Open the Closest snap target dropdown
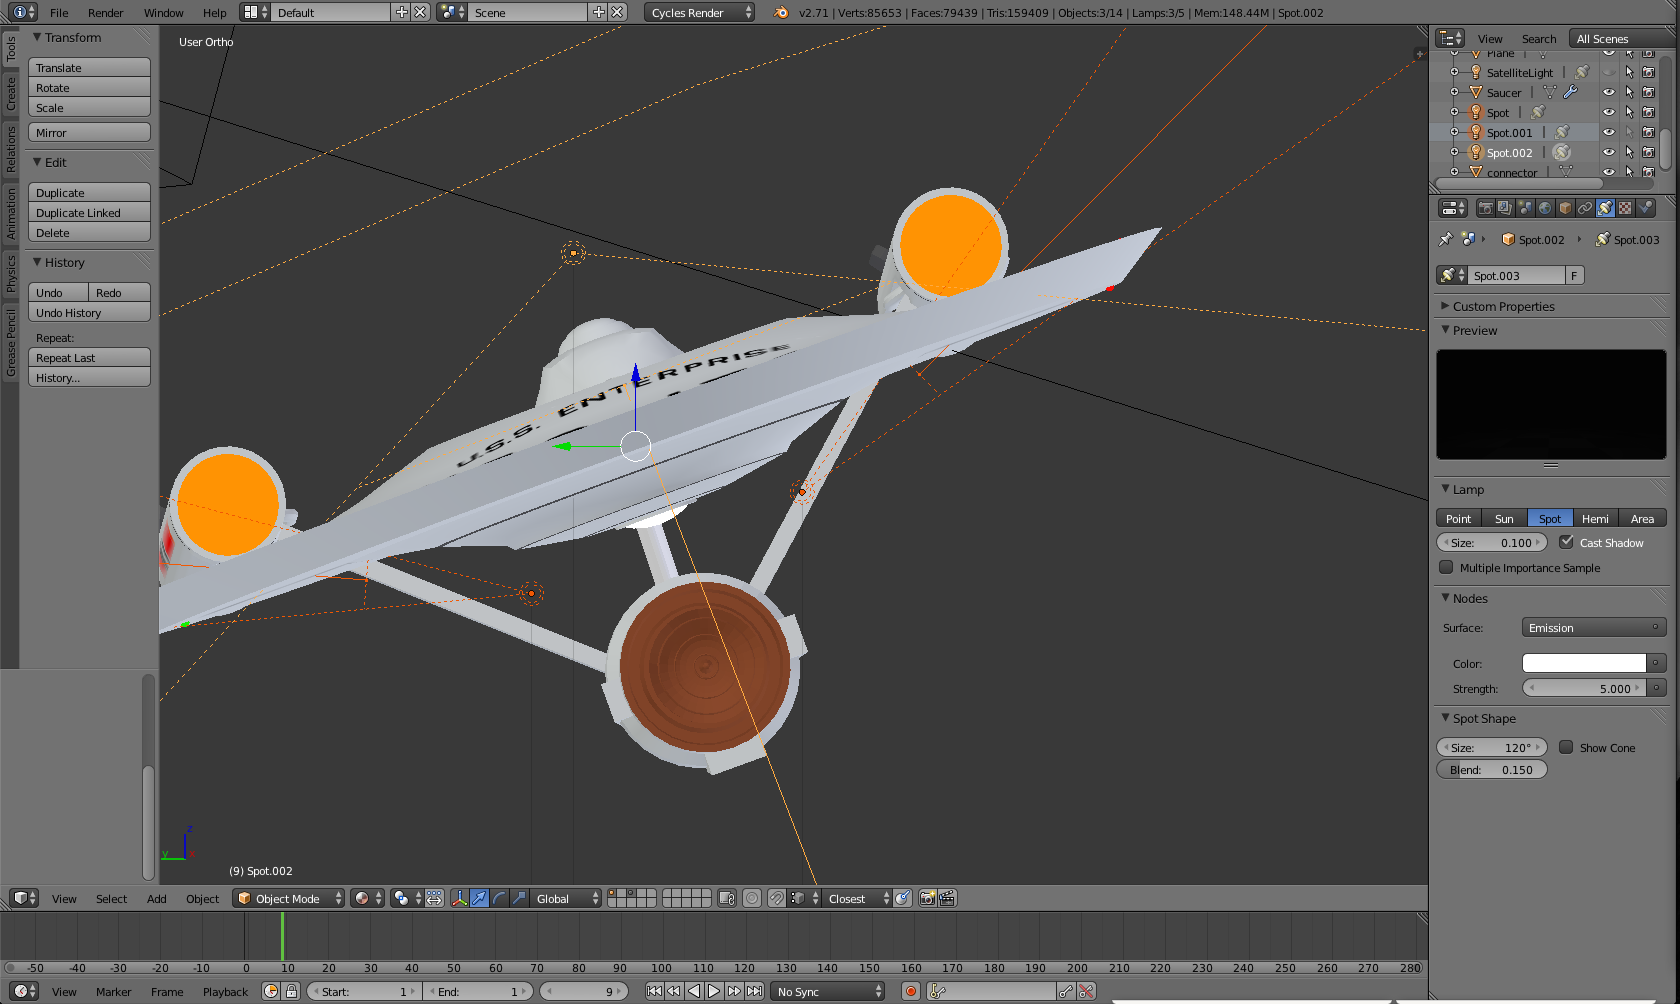1680x1004 pixels. pyautogui.click(x=856, y=898)
